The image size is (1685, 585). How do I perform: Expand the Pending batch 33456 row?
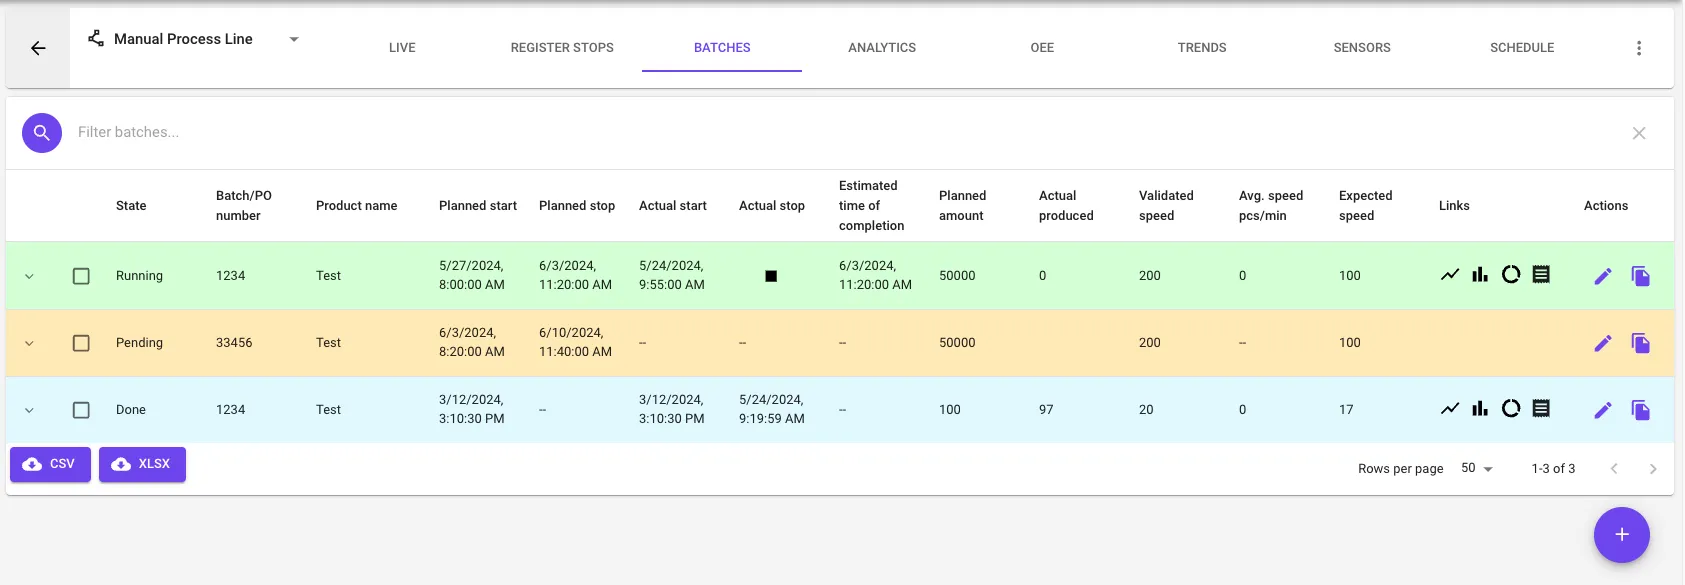pyautogui.click(x=29, y=343)
